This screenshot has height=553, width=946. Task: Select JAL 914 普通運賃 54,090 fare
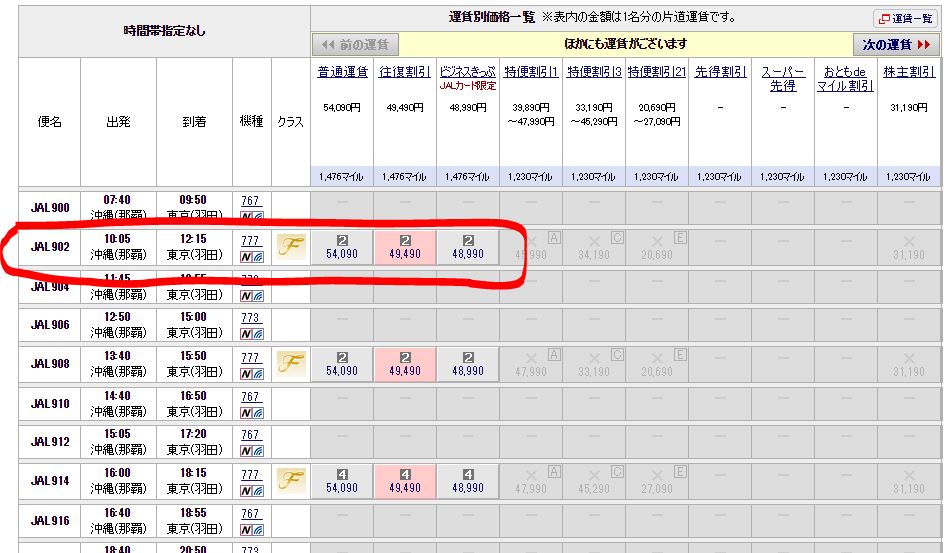[x=342, y=481]
